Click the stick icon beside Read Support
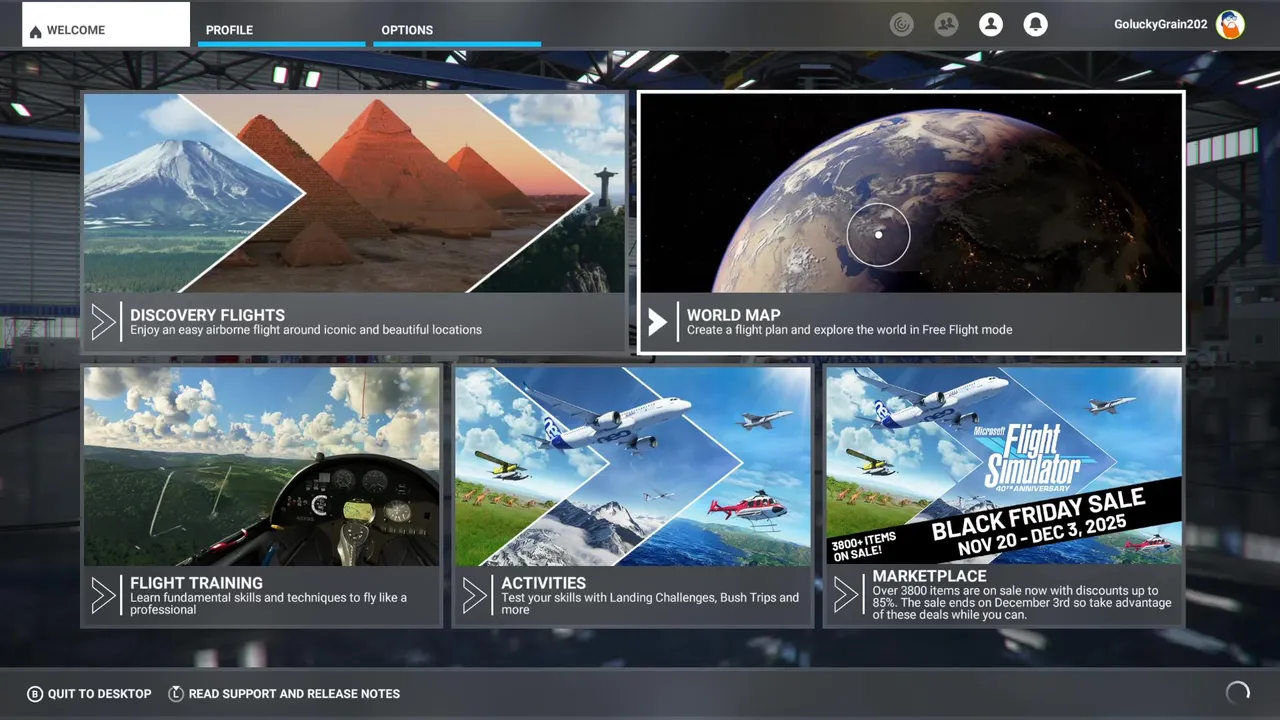The image size is (1280, 720). pyautogui.click(x=176, y=694)
